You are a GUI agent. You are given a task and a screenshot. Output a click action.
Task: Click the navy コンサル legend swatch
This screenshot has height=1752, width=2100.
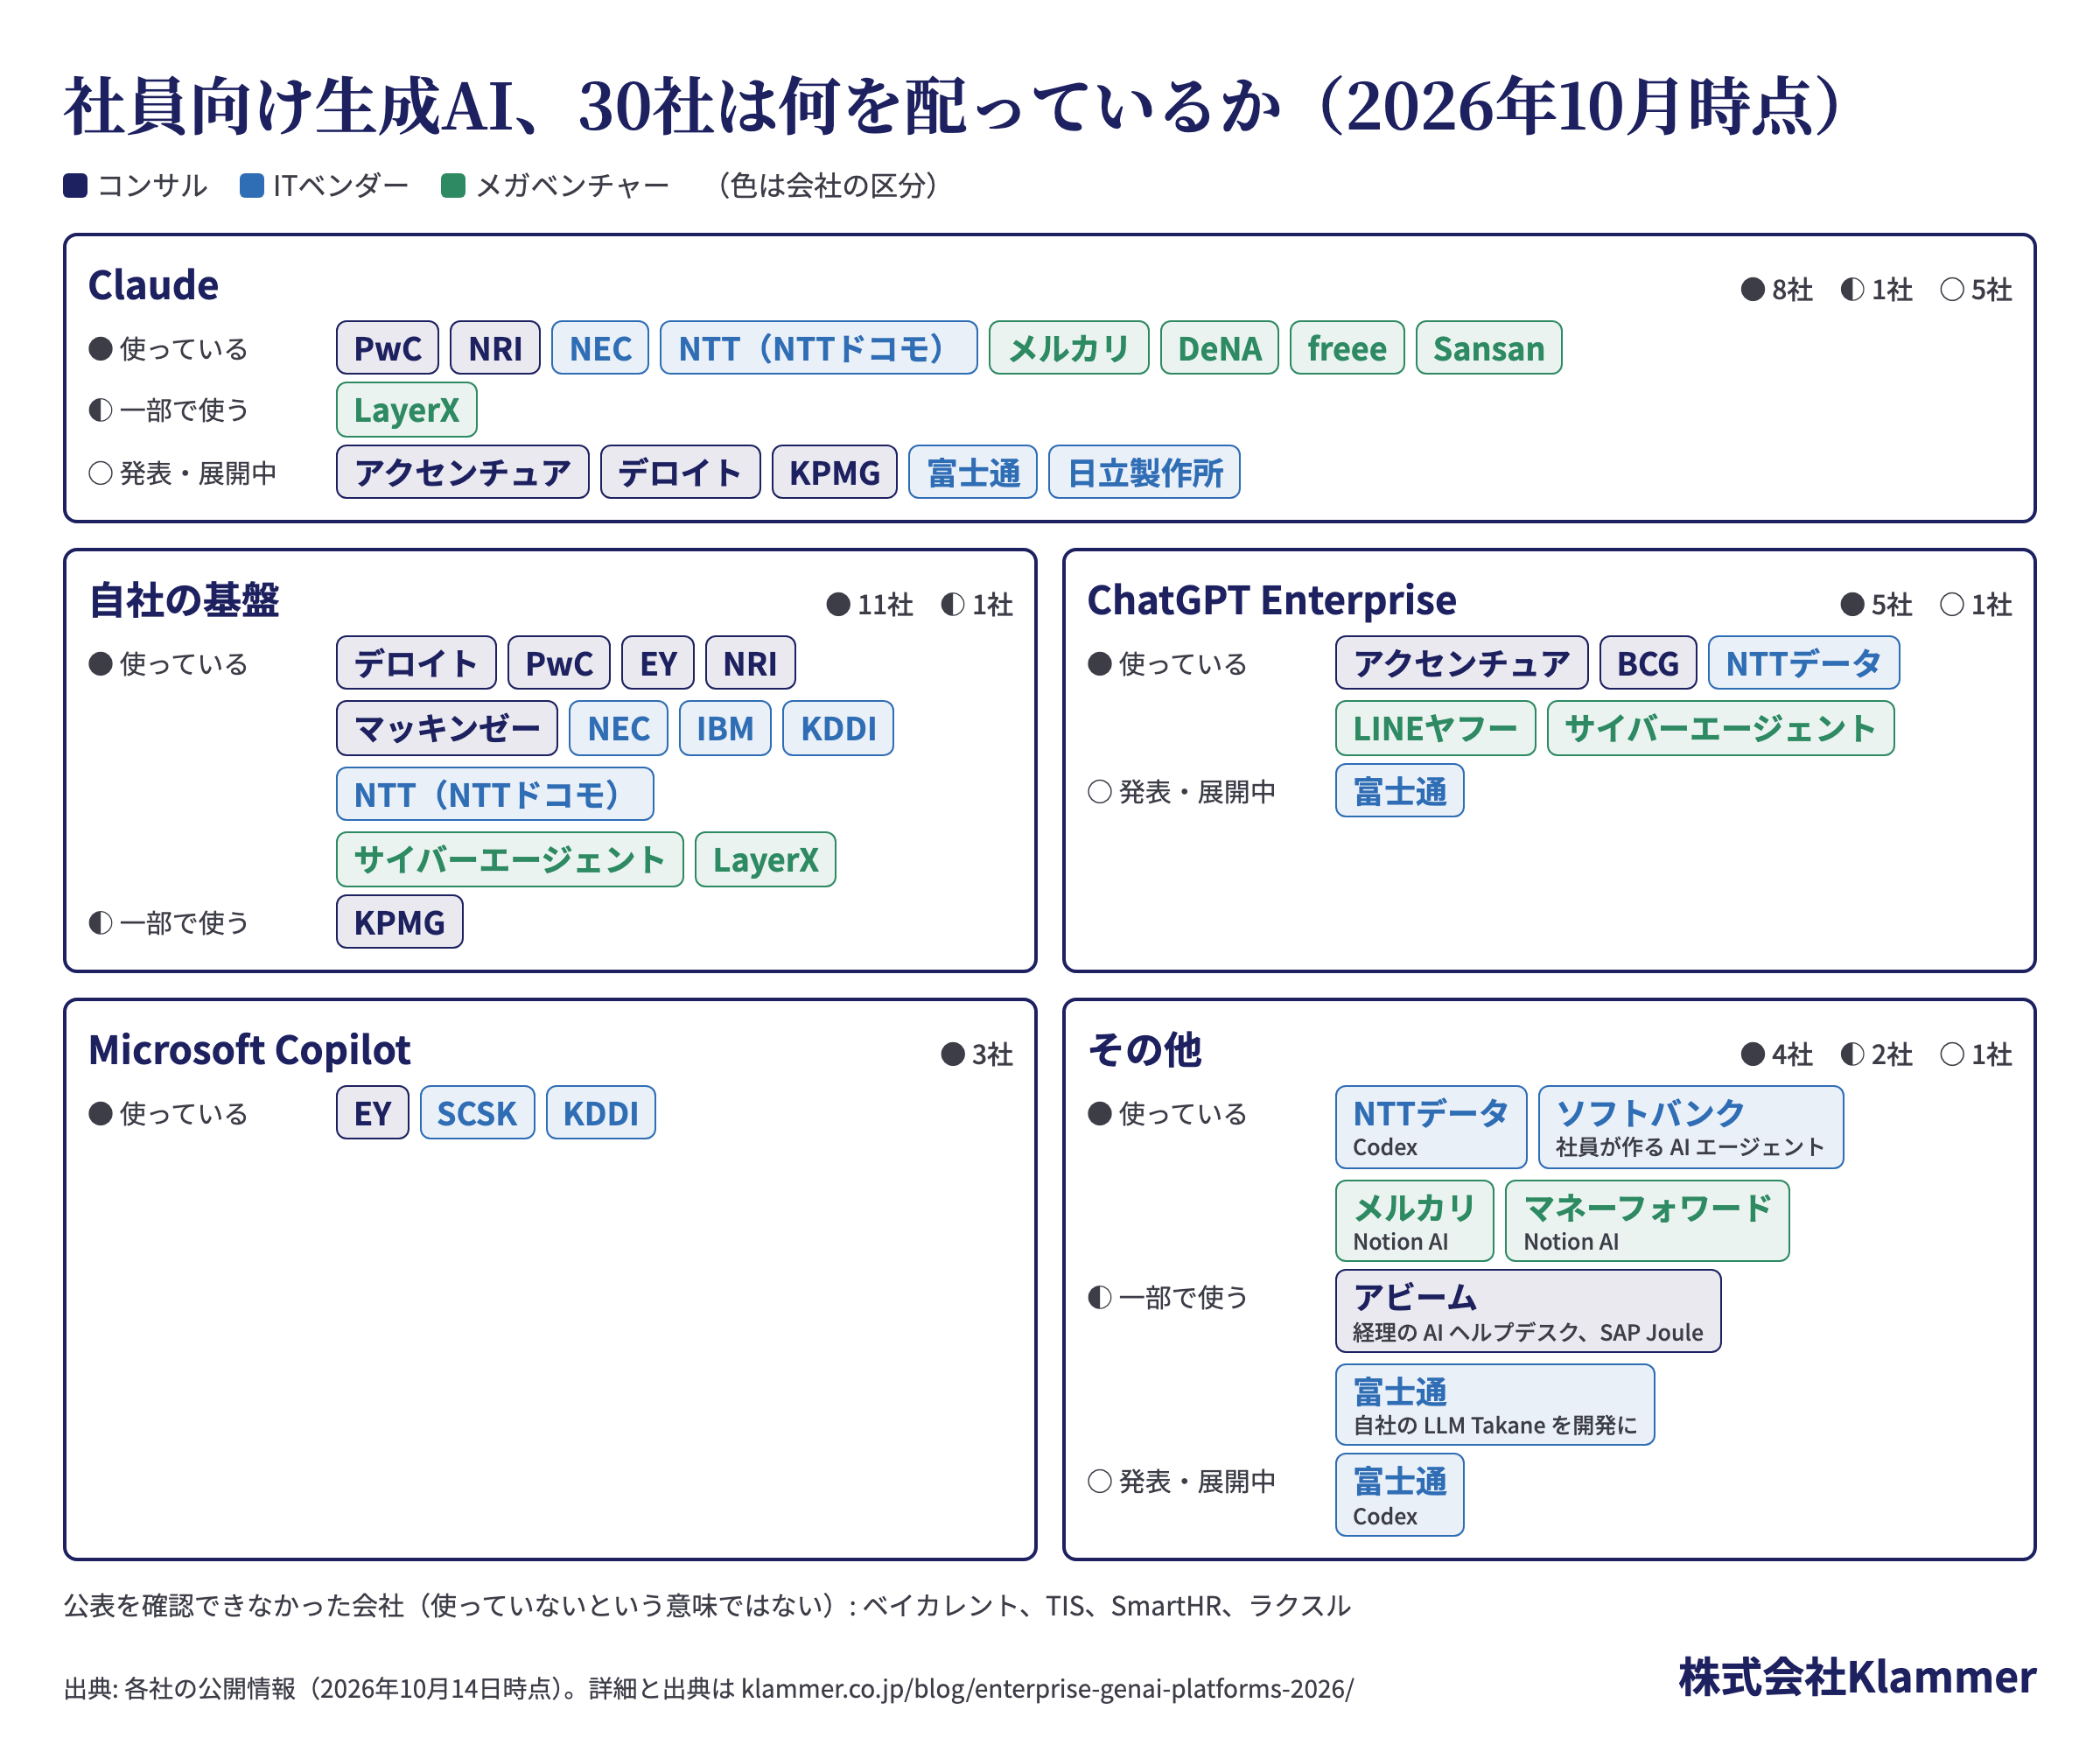pyautogui.click(x=75, y=186)
